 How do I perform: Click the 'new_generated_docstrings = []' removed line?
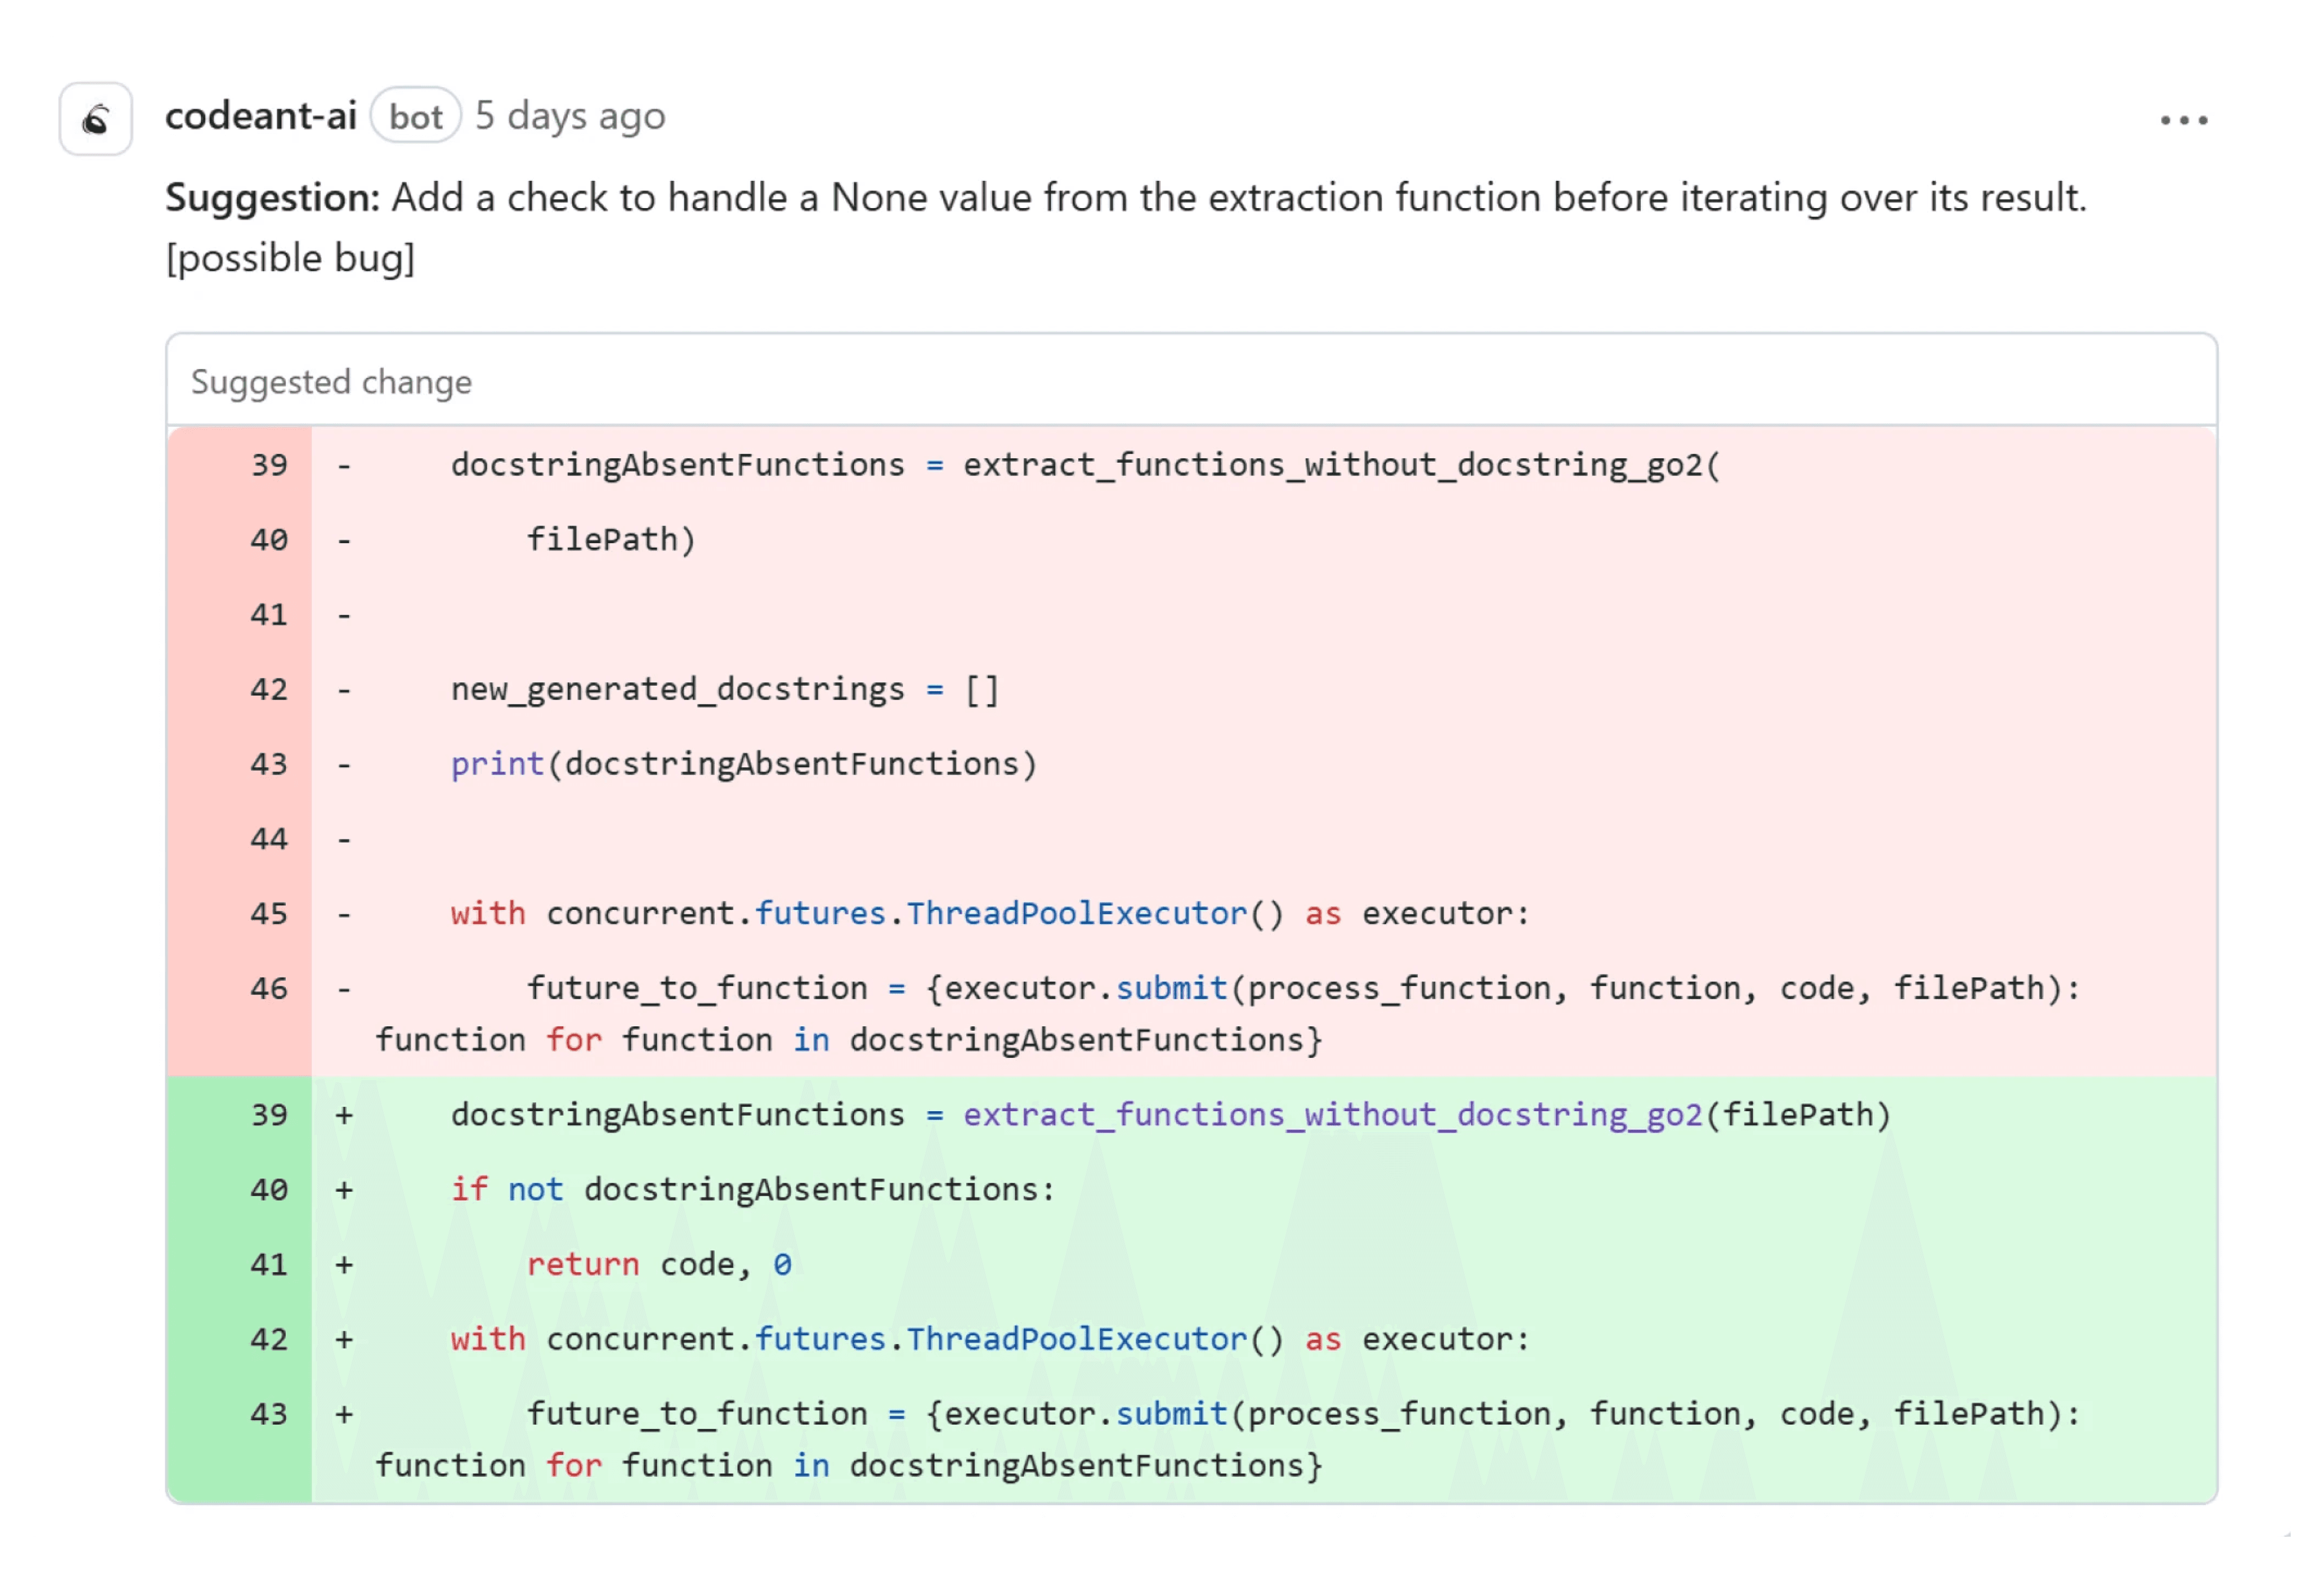coord(724,689)
